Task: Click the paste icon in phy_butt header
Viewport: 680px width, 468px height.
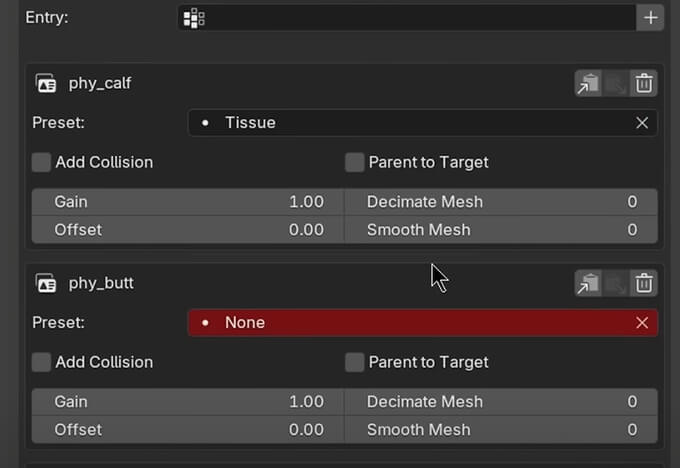Action: click(x=588, y=283)
